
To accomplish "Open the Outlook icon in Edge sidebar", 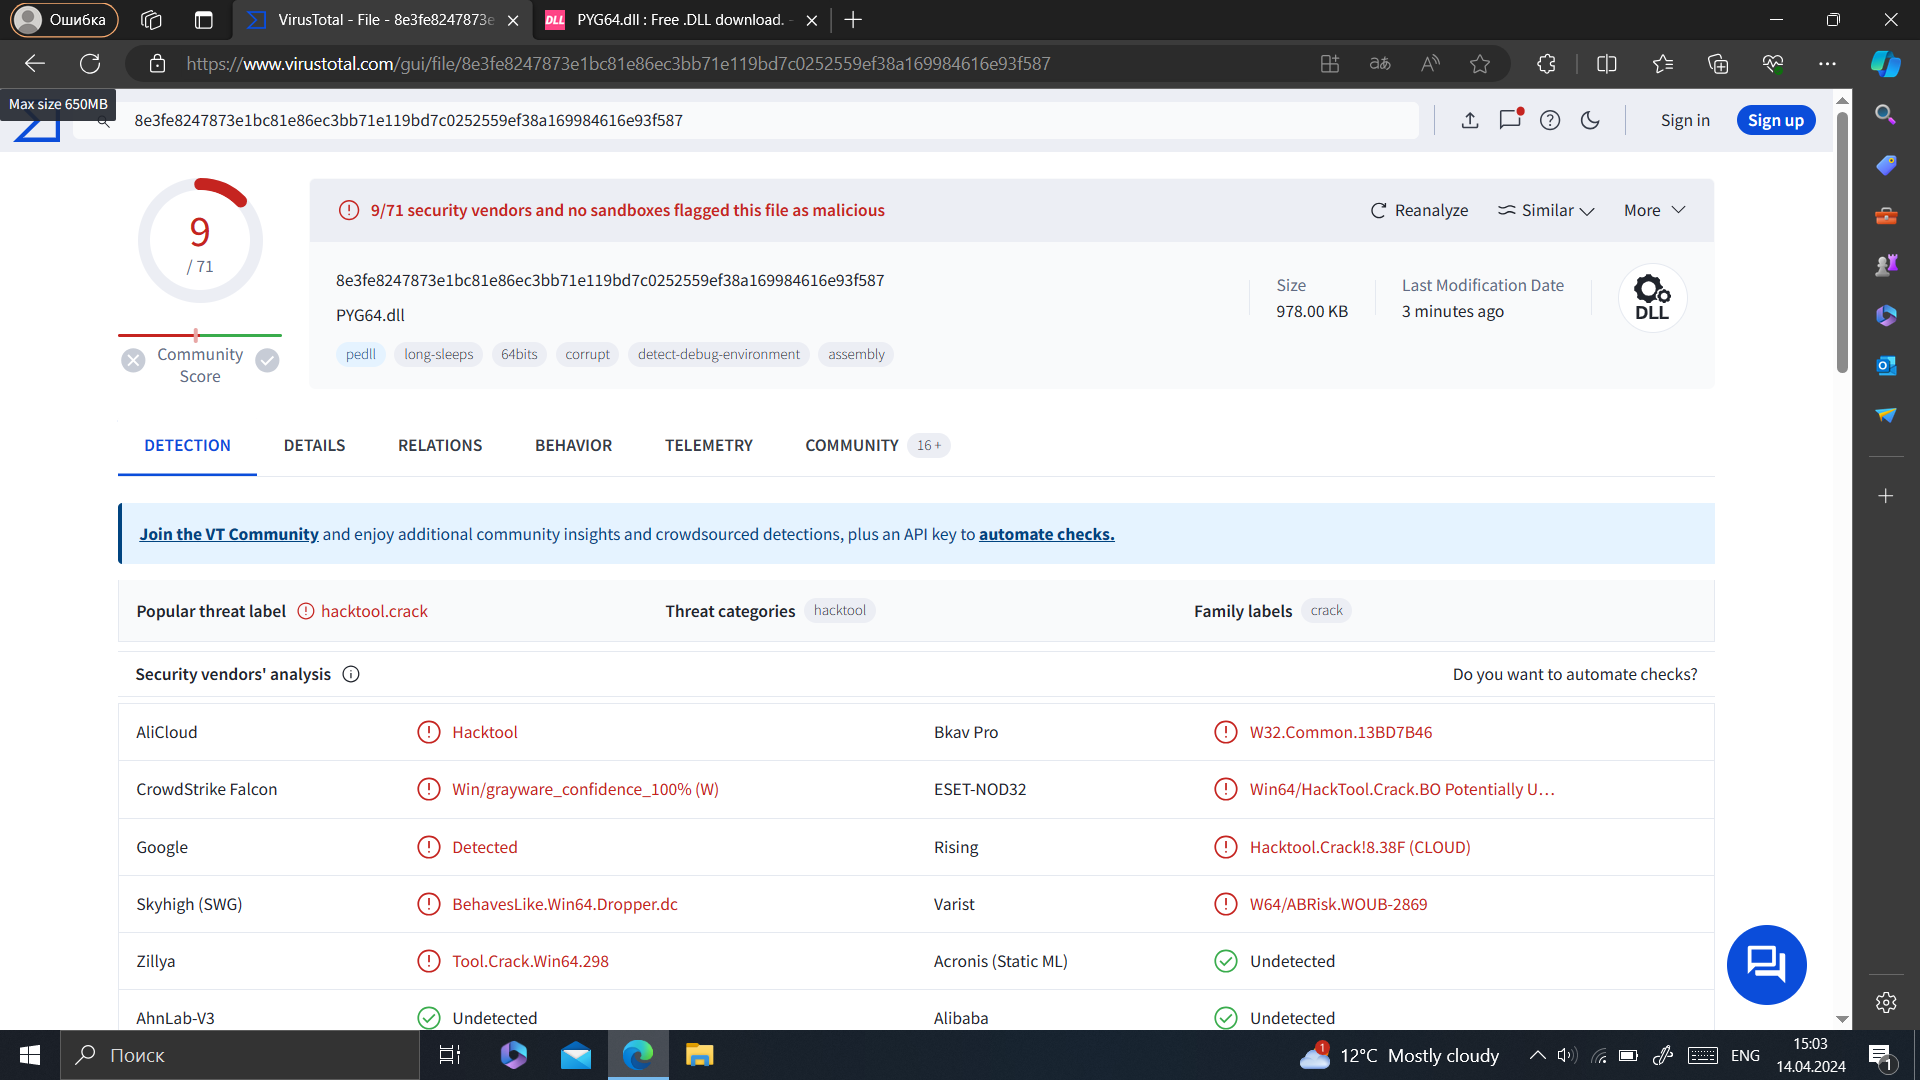I will pos(1885,365).
